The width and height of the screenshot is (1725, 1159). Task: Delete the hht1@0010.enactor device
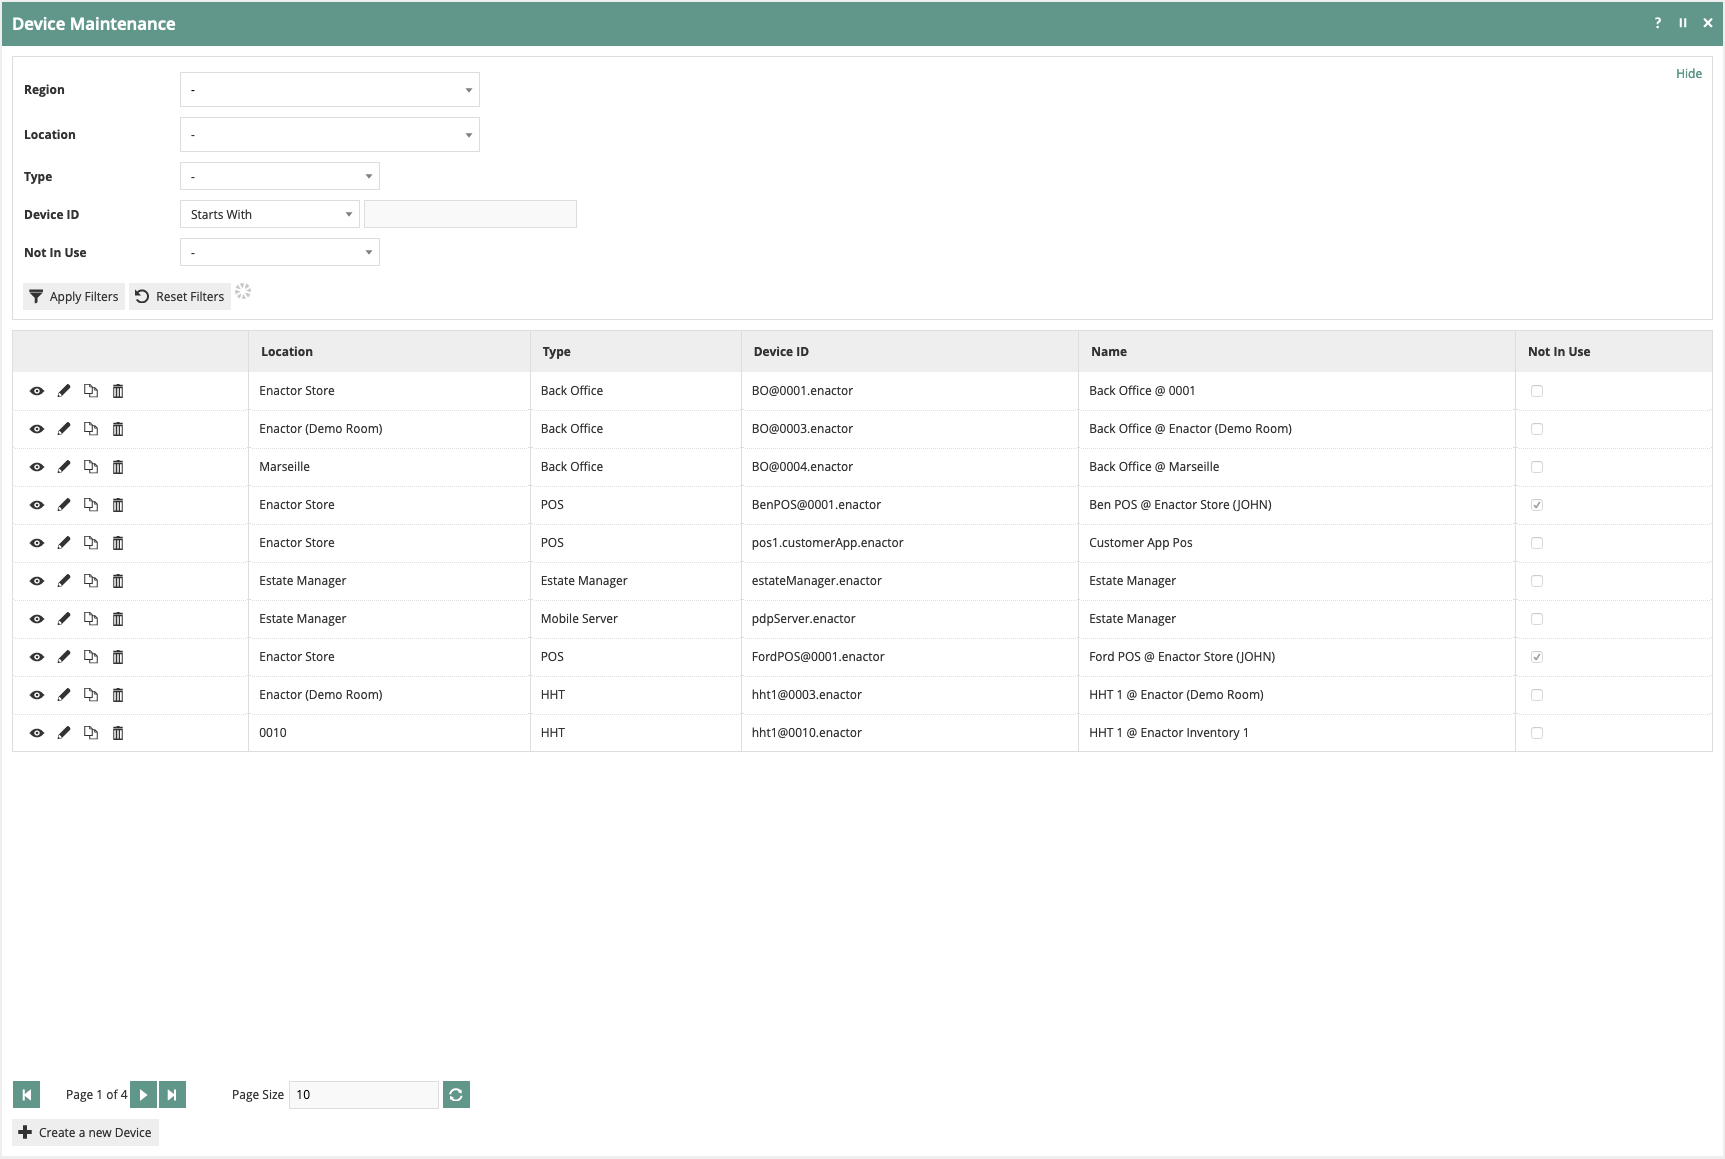point(118,733)
